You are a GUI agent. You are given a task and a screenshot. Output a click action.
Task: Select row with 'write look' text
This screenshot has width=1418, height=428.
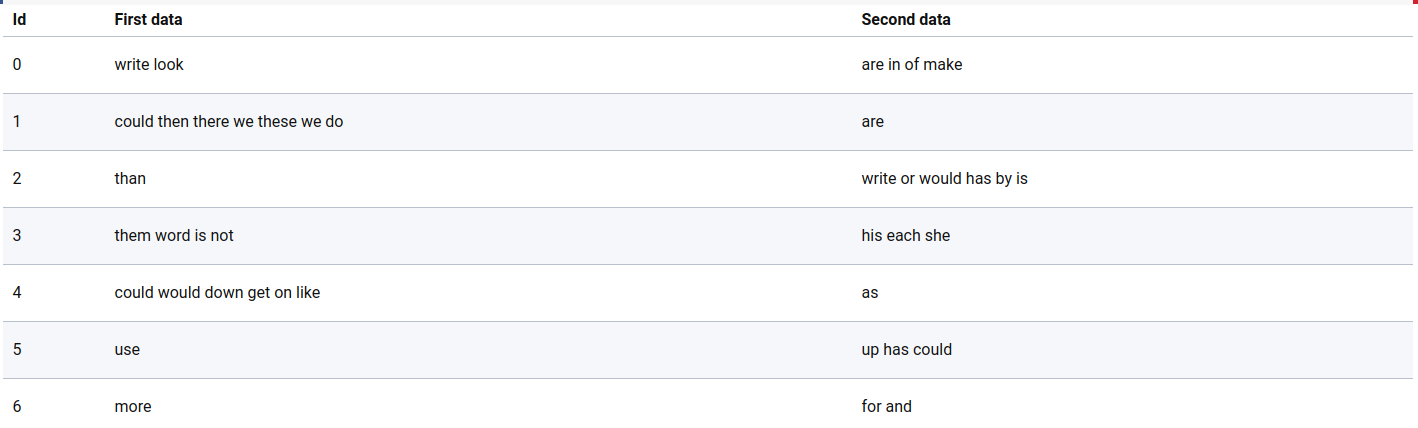tap(708, 65)
